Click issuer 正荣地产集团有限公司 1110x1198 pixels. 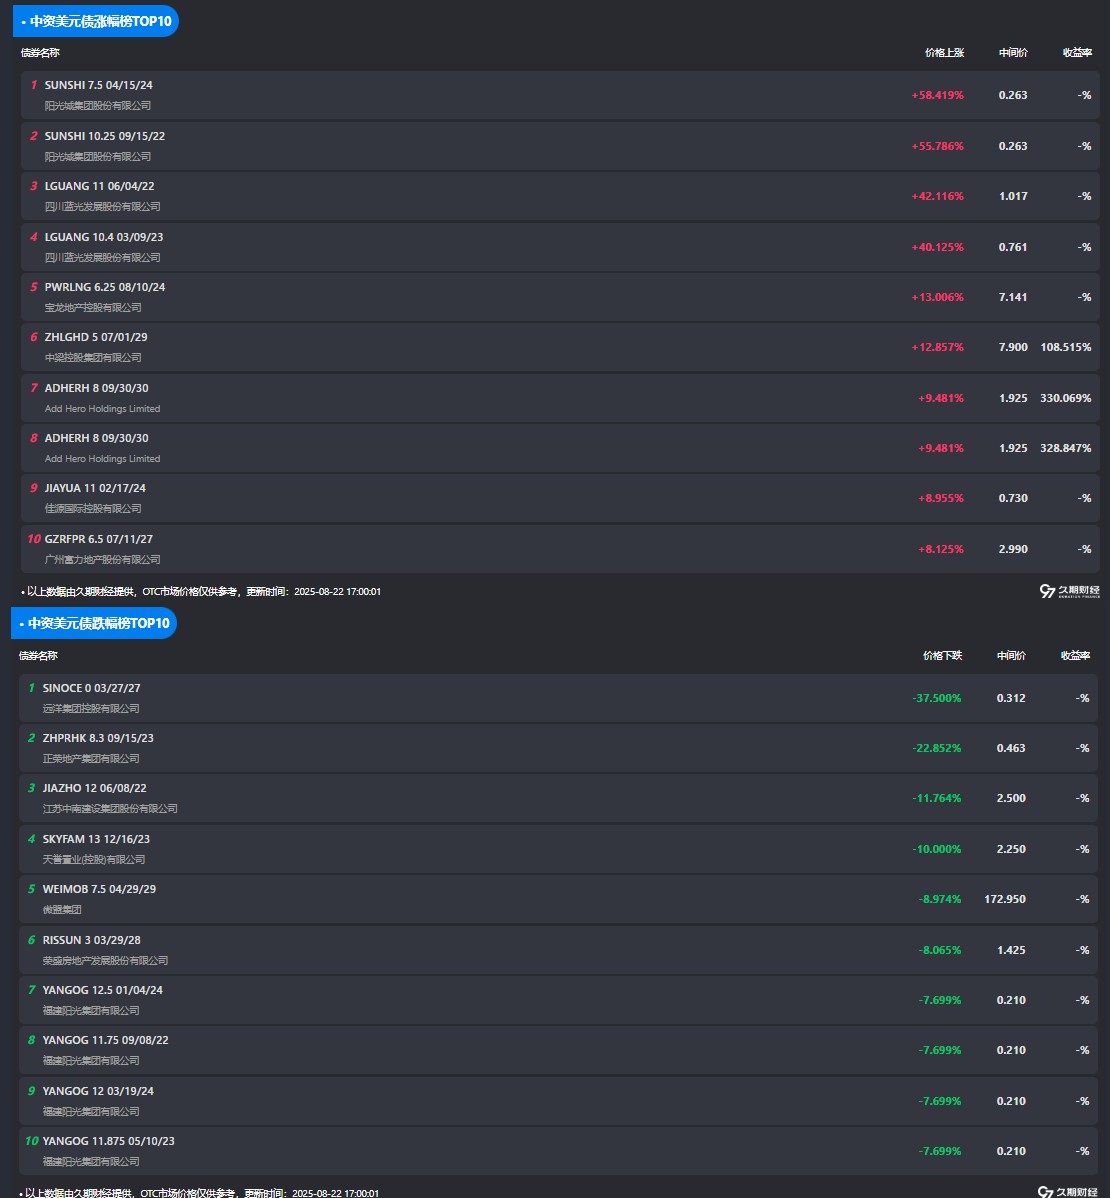91,759
